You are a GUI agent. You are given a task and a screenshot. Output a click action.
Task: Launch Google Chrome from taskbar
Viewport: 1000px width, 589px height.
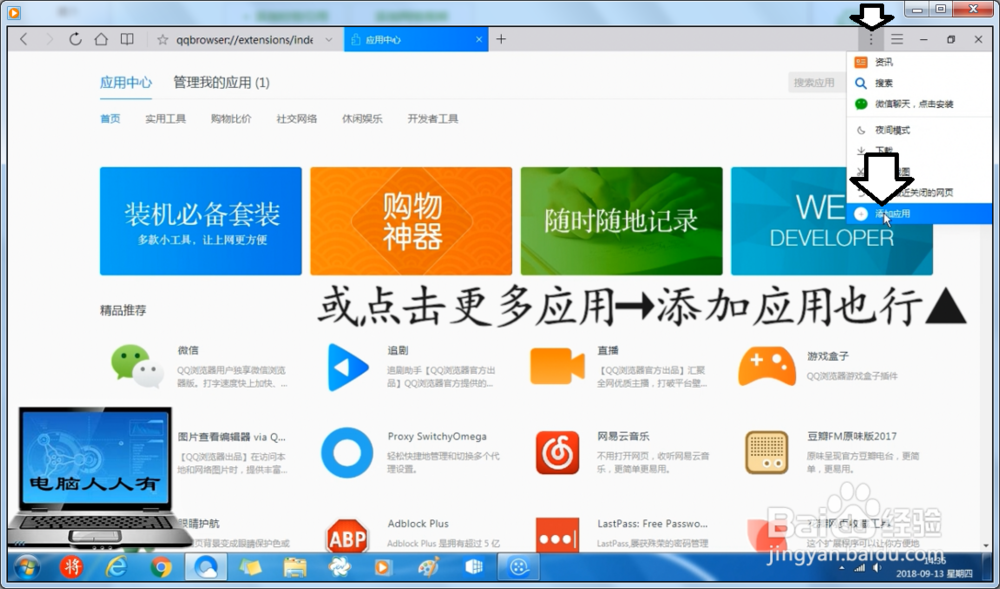[161, 567]
